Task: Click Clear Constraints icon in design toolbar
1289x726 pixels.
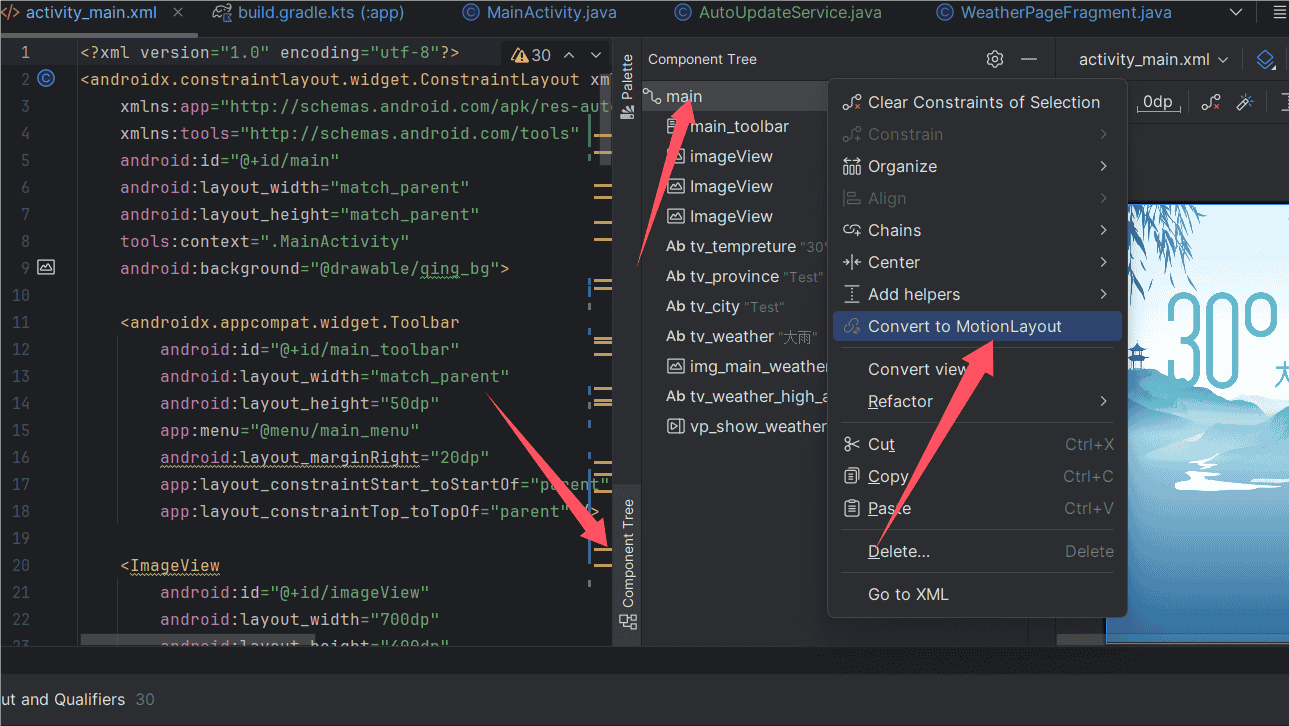Action: [1211, 102]
